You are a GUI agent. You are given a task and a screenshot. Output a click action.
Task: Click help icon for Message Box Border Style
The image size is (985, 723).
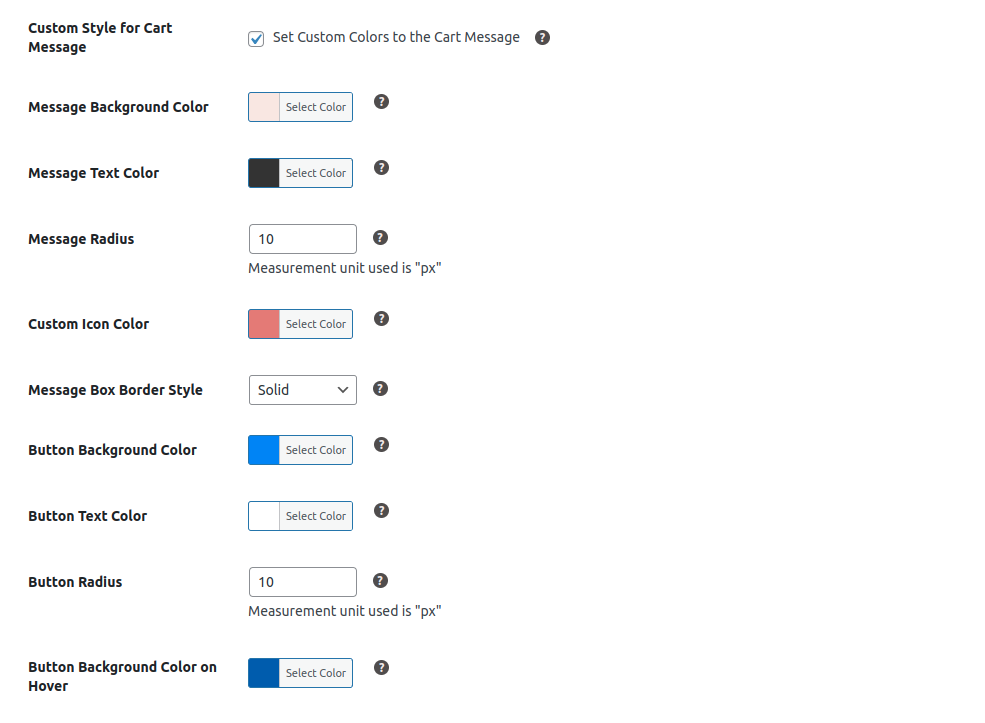coord(380,389)
